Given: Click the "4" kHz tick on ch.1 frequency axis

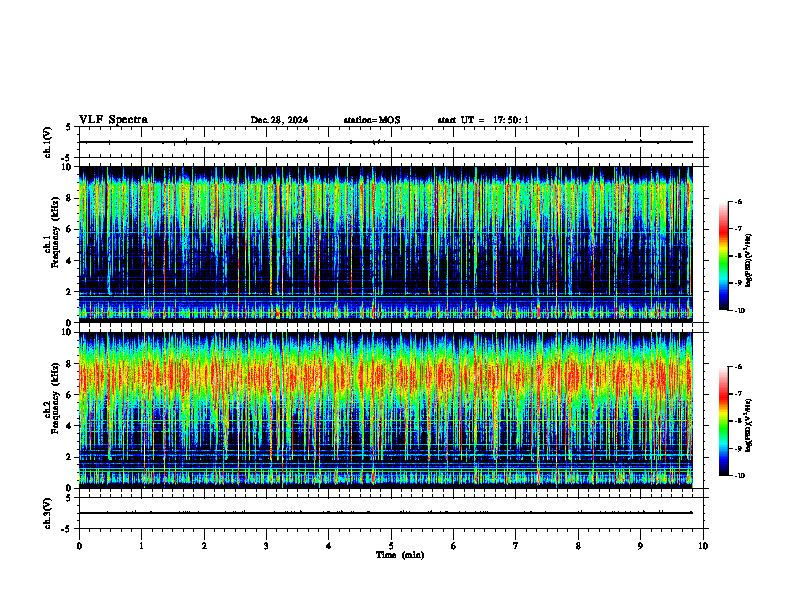Looking at the screenshot, I should click(70, 261).
